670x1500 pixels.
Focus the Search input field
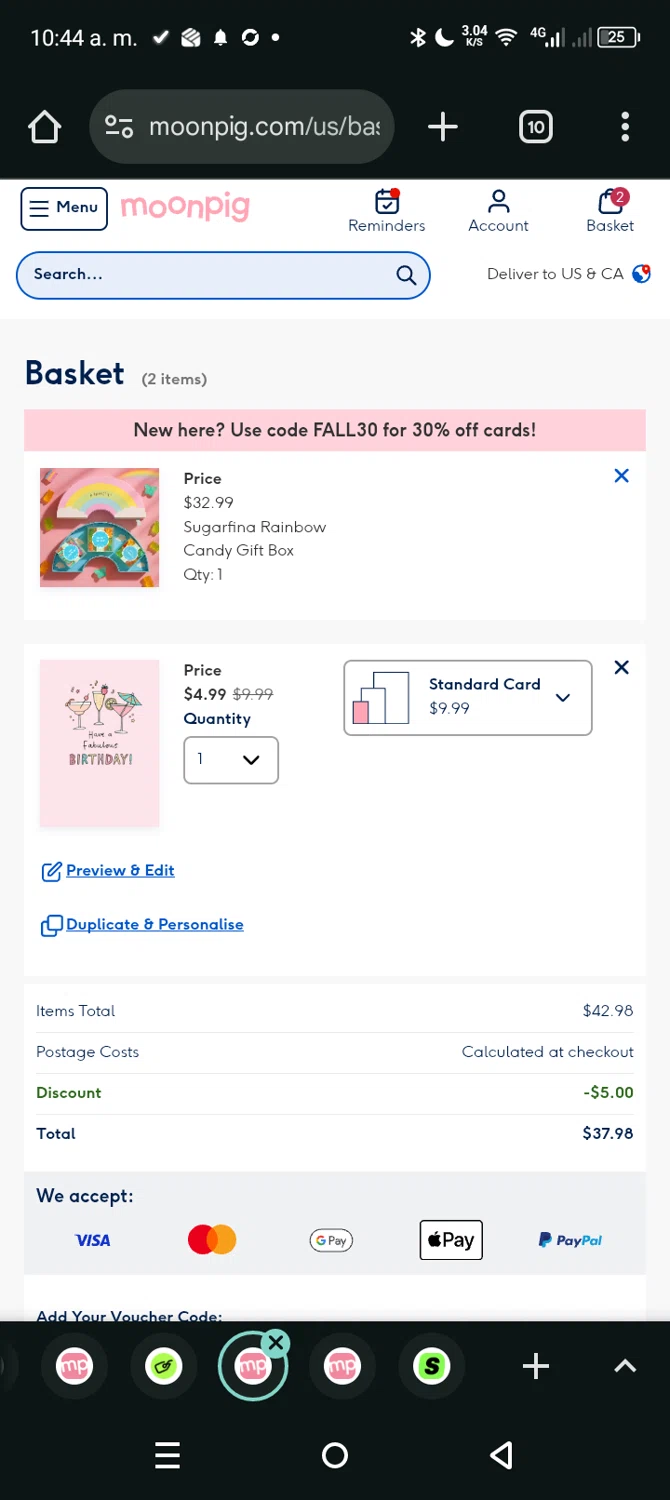point(210,275)
